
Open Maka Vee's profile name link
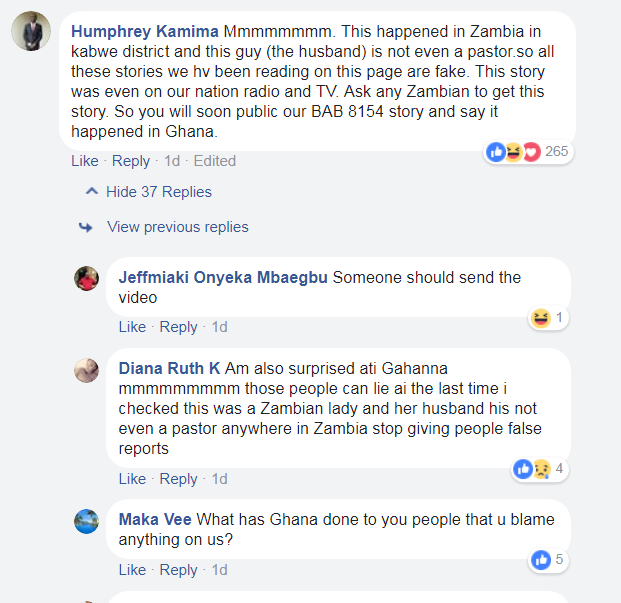point(155,520)
